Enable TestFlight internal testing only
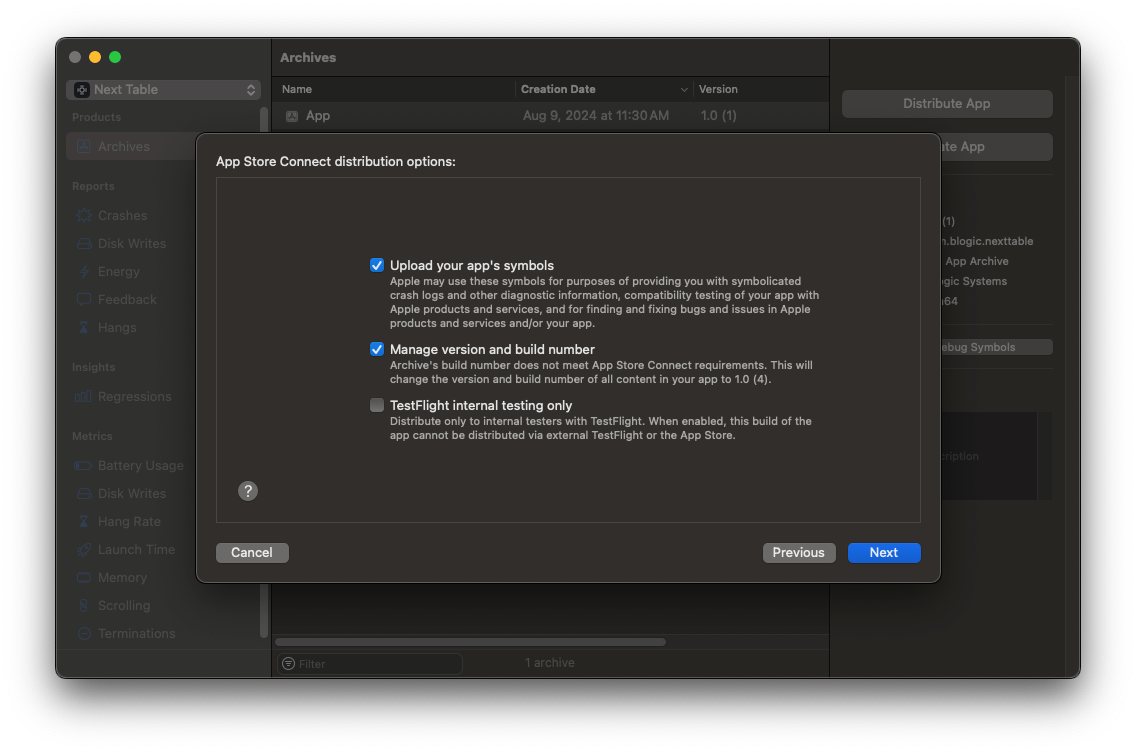This screenshot has width=1136, height=752. (377, 405)
